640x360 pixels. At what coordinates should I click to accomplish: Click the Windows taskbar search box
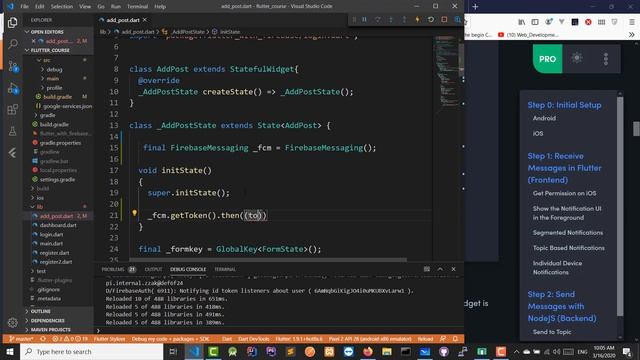[x=91, y=351]
